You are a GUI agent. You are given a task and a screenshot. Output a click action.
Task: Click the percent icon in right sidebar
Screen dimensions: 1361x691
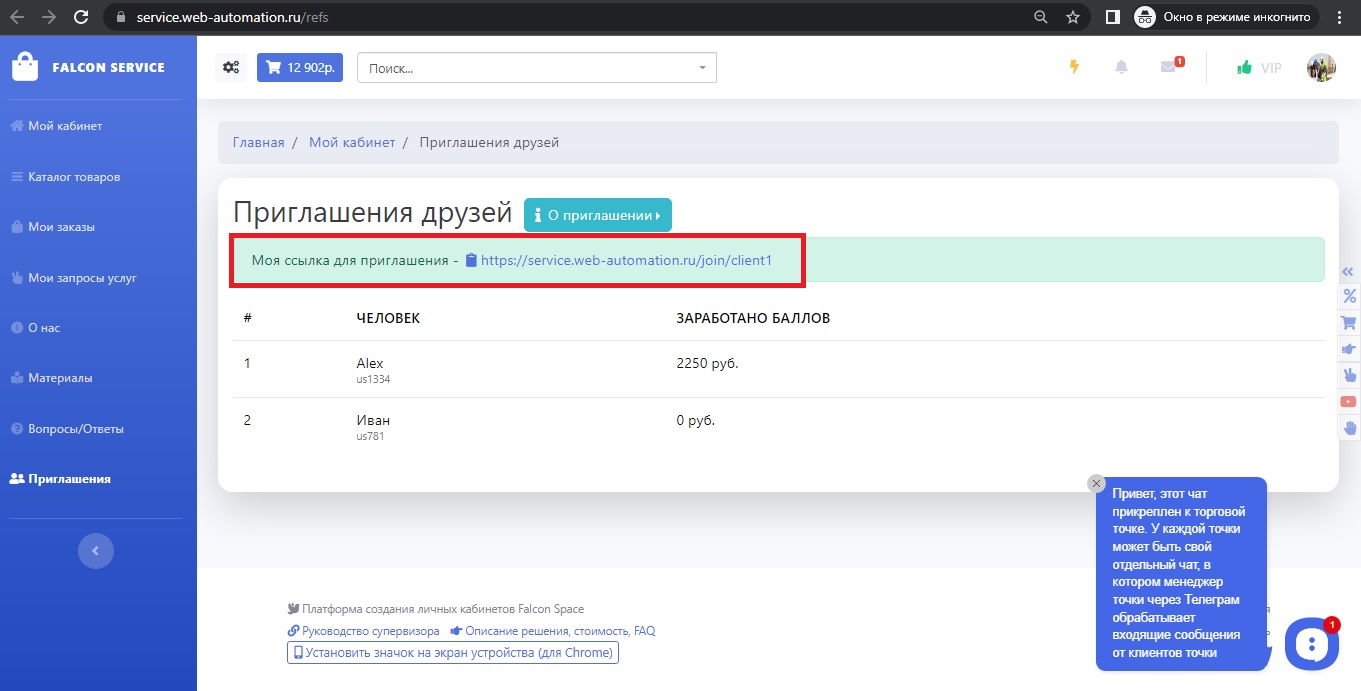click(x=1348, y=296)
